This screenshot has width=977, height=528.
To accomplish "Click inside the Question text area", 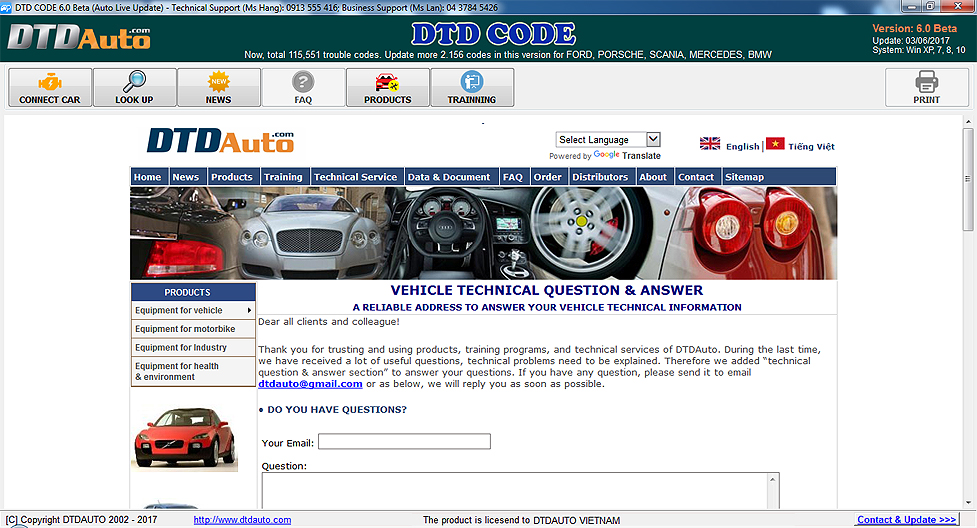I will (515, 491).
